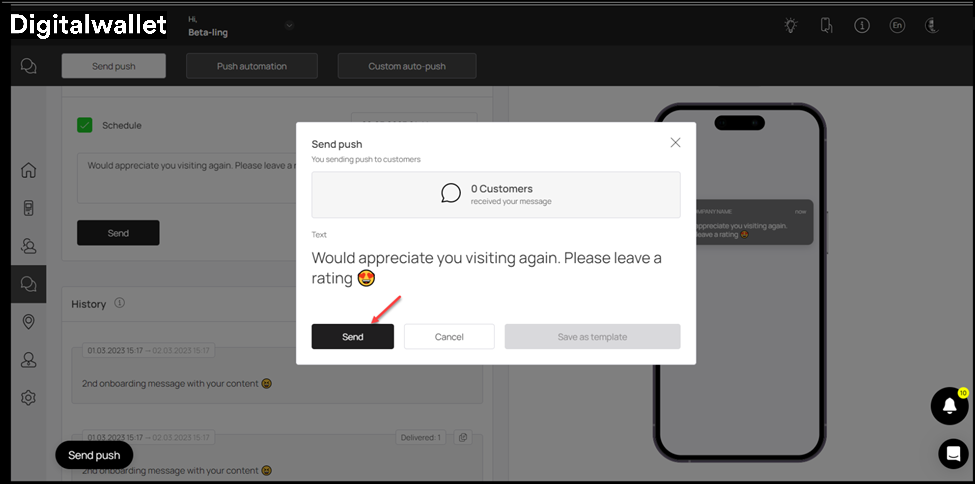The height and width of the screenshot is (484, 975).
Task: Copy the delivered history message icon
Action: click(x=463, y=438)
